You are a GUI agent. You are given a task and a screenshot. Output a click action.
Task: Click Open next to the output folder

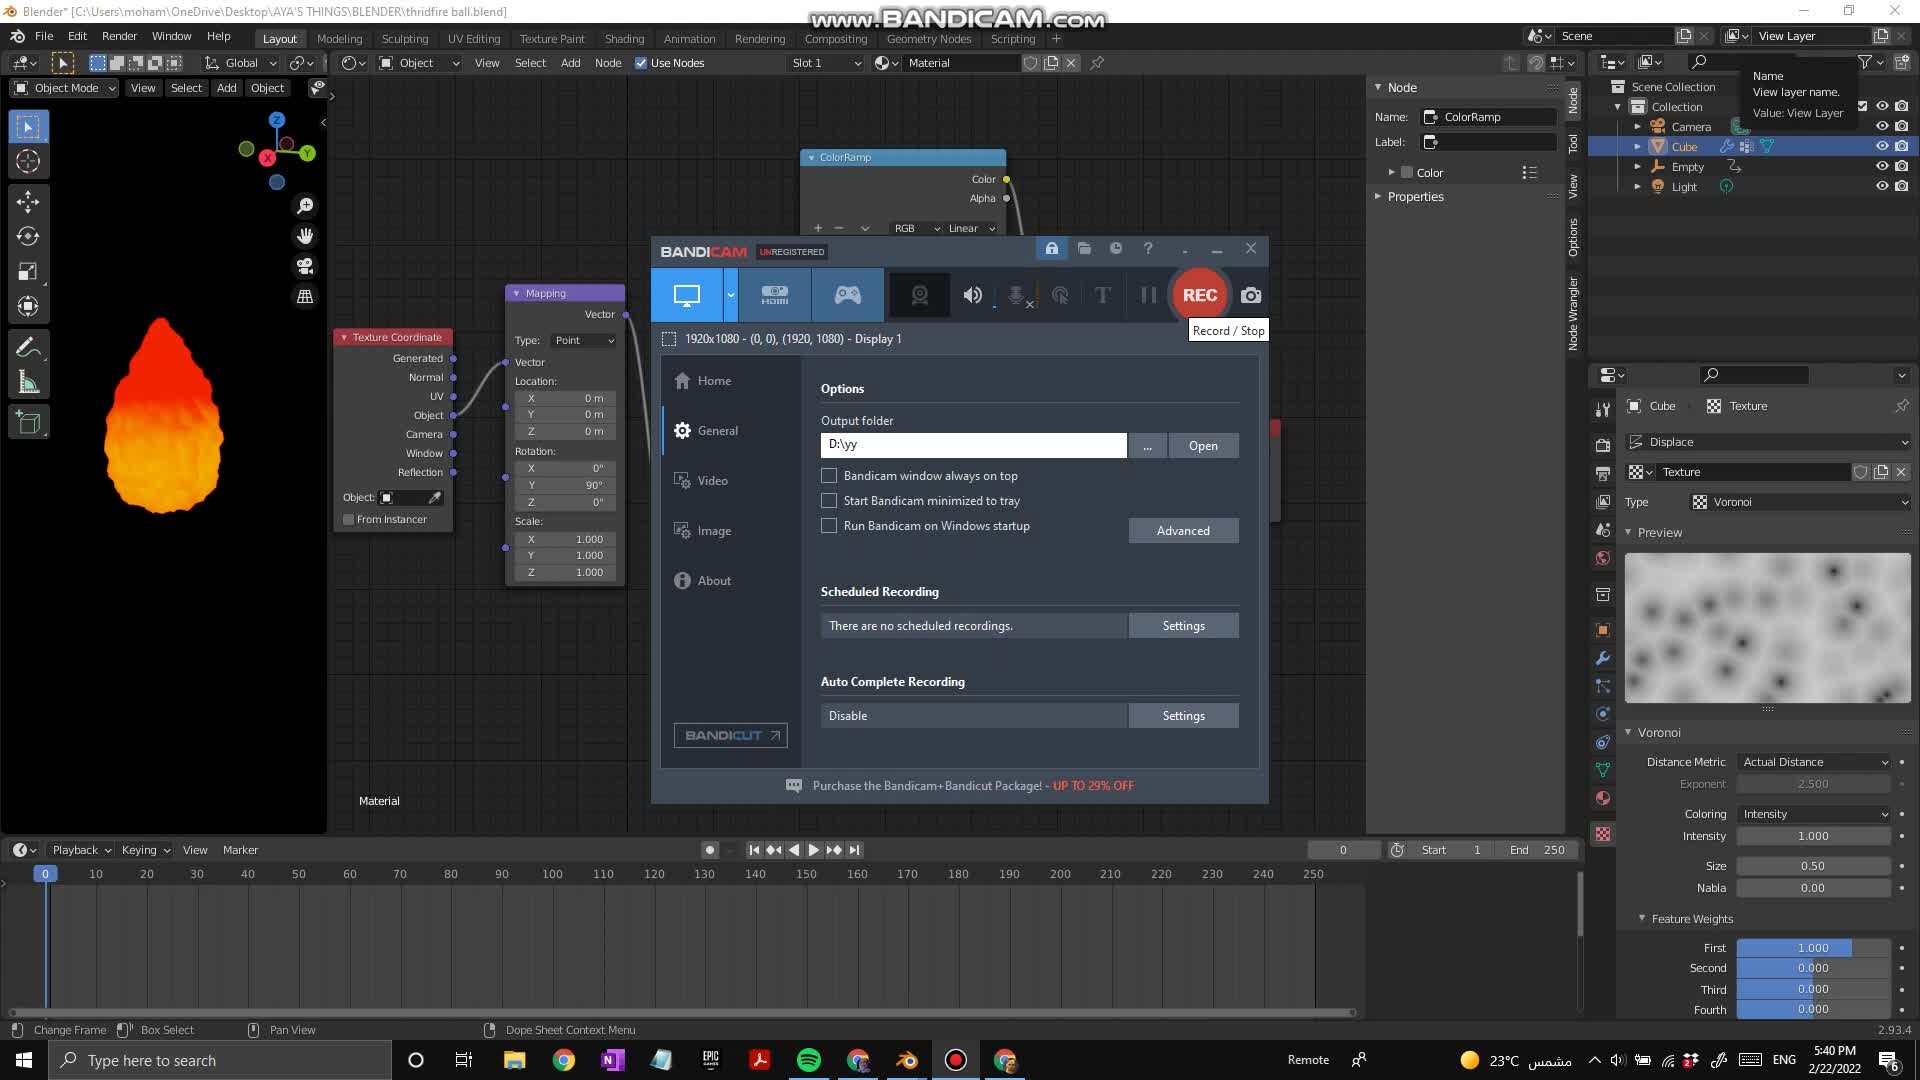pyautogui.click(x=1202, y=445)
